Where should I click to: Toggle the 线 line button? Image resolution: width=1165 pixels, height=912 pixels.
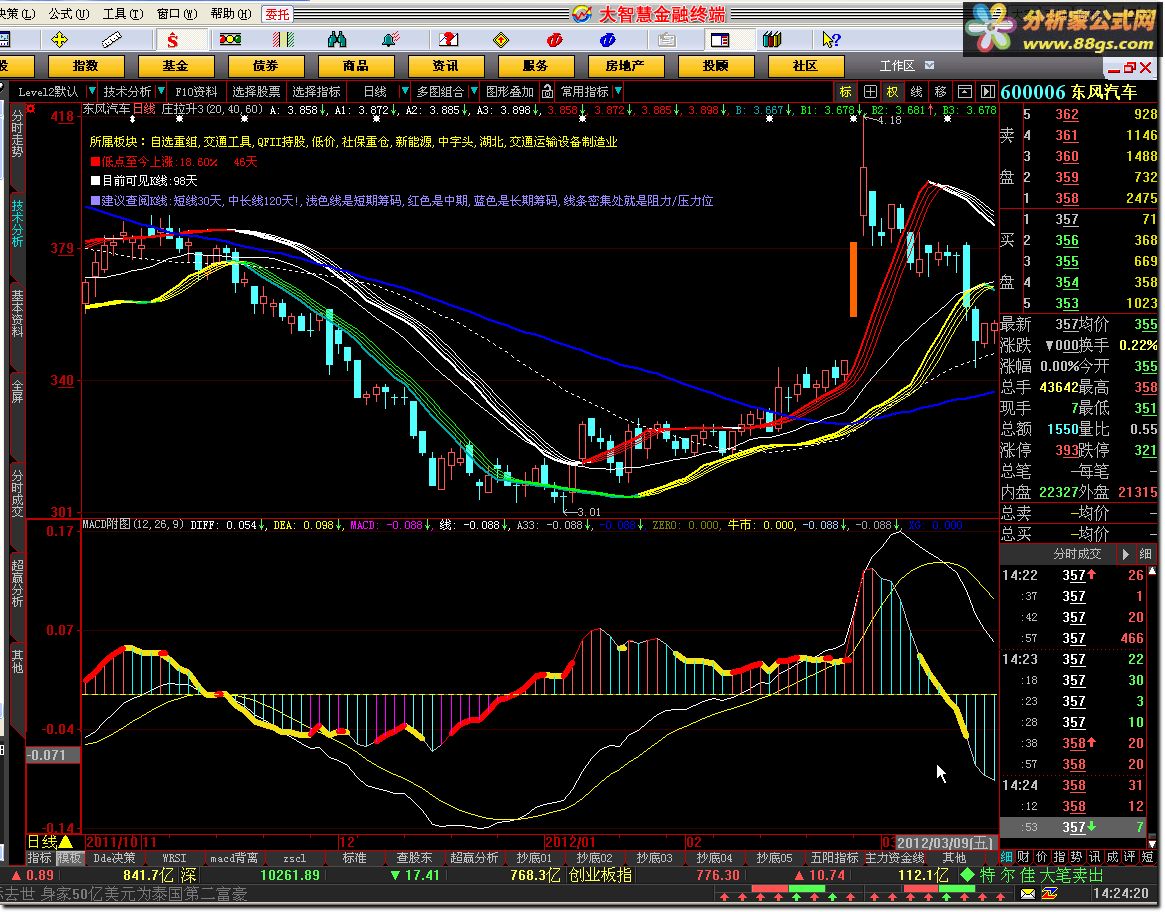pos(916,91)
